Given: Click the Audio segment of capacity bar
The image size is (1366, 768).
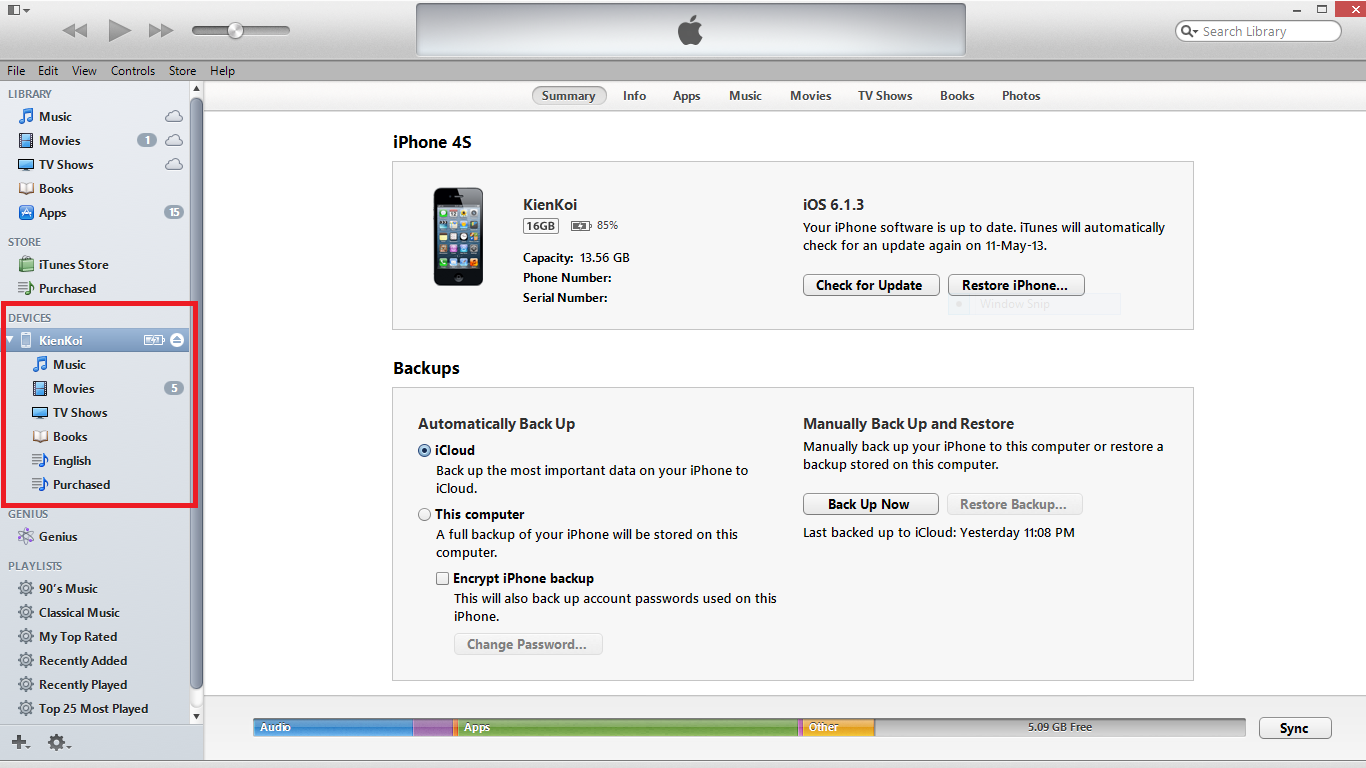Looking at the screenshot, I should click(x=333, y=727).
